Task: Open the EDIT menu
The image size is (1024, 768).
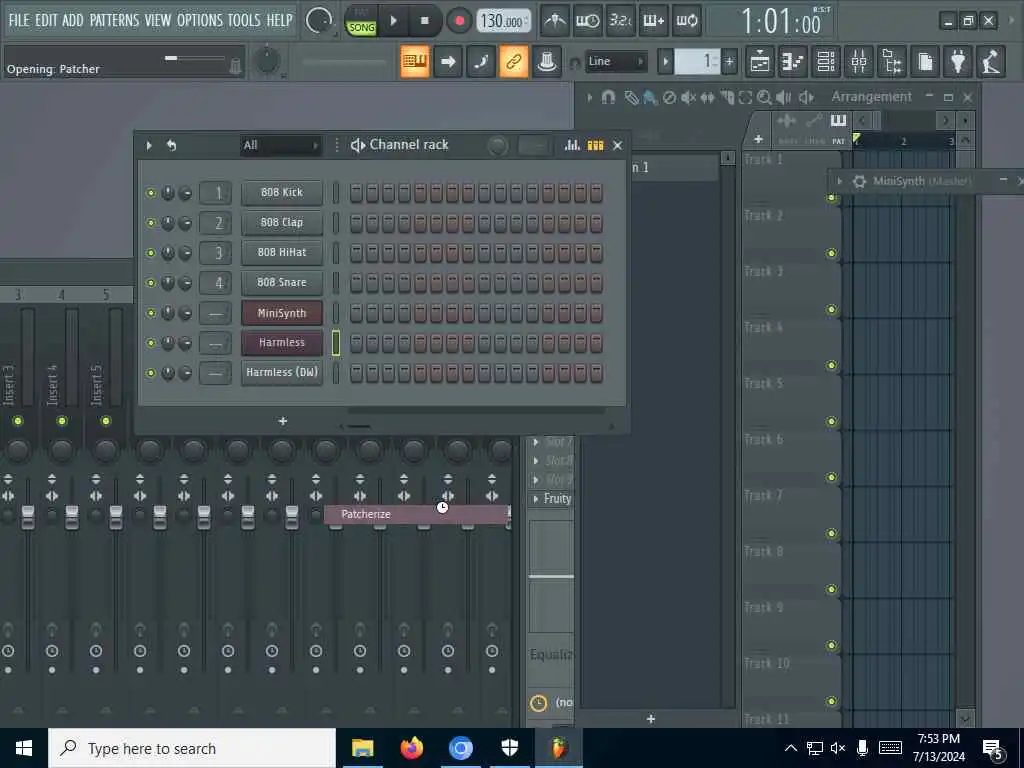Action: [x=46, y=20]
